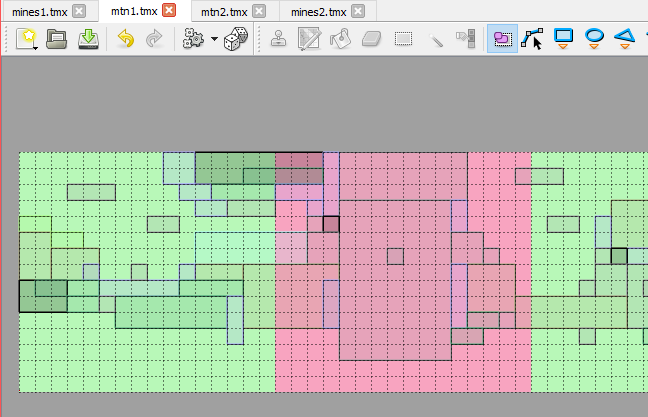Choose the Insert Rectangle tool
Image resolution: width=648 pixels, height=417 pixels.
pos(563,39)
